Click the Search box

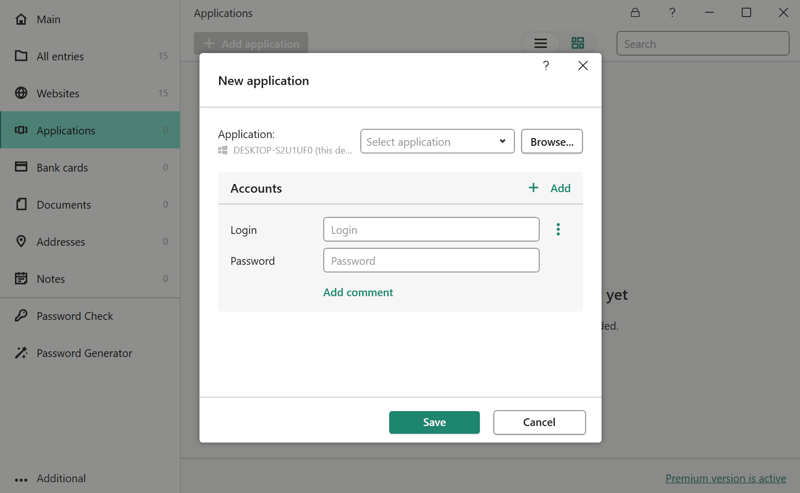[x=702, y=44]
